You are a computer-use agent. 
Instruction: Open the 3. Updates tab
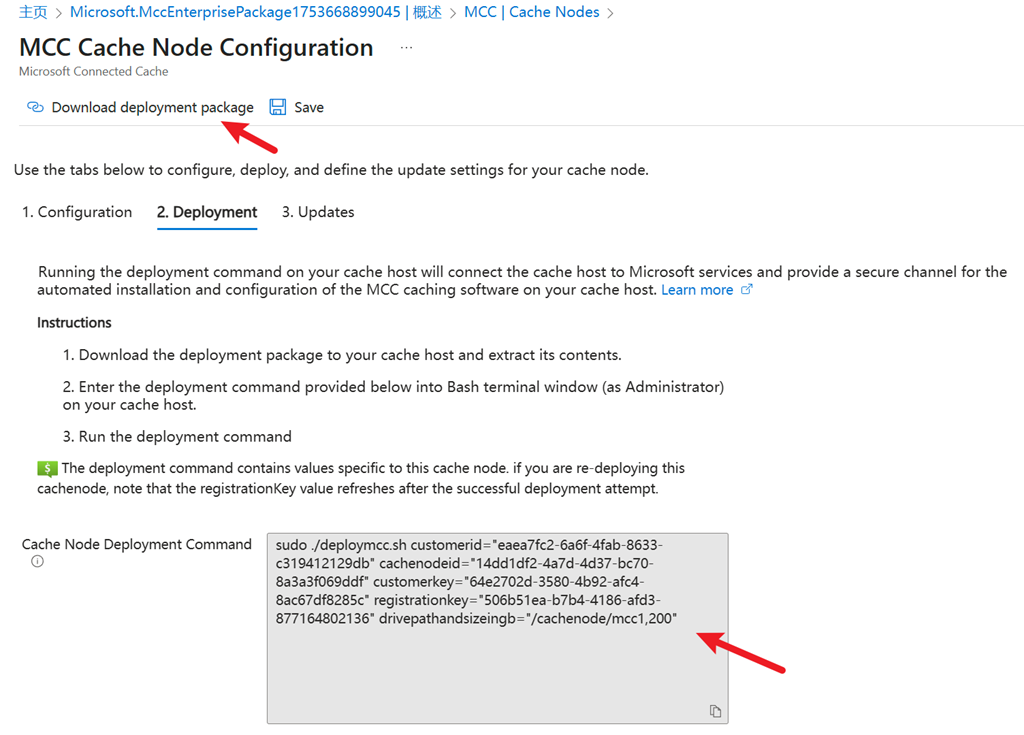tap(318, 212)
